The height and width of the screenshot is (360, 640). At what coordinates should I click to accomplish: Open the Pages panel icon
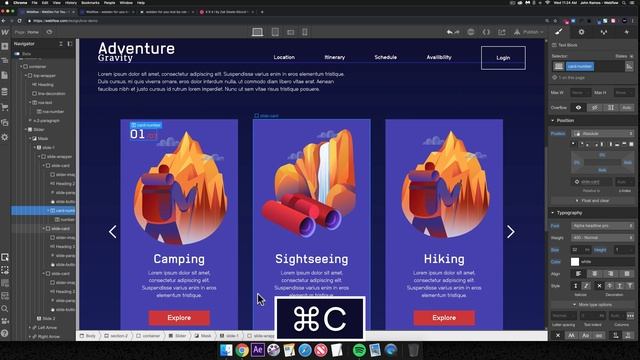click(x=5, y=76)
